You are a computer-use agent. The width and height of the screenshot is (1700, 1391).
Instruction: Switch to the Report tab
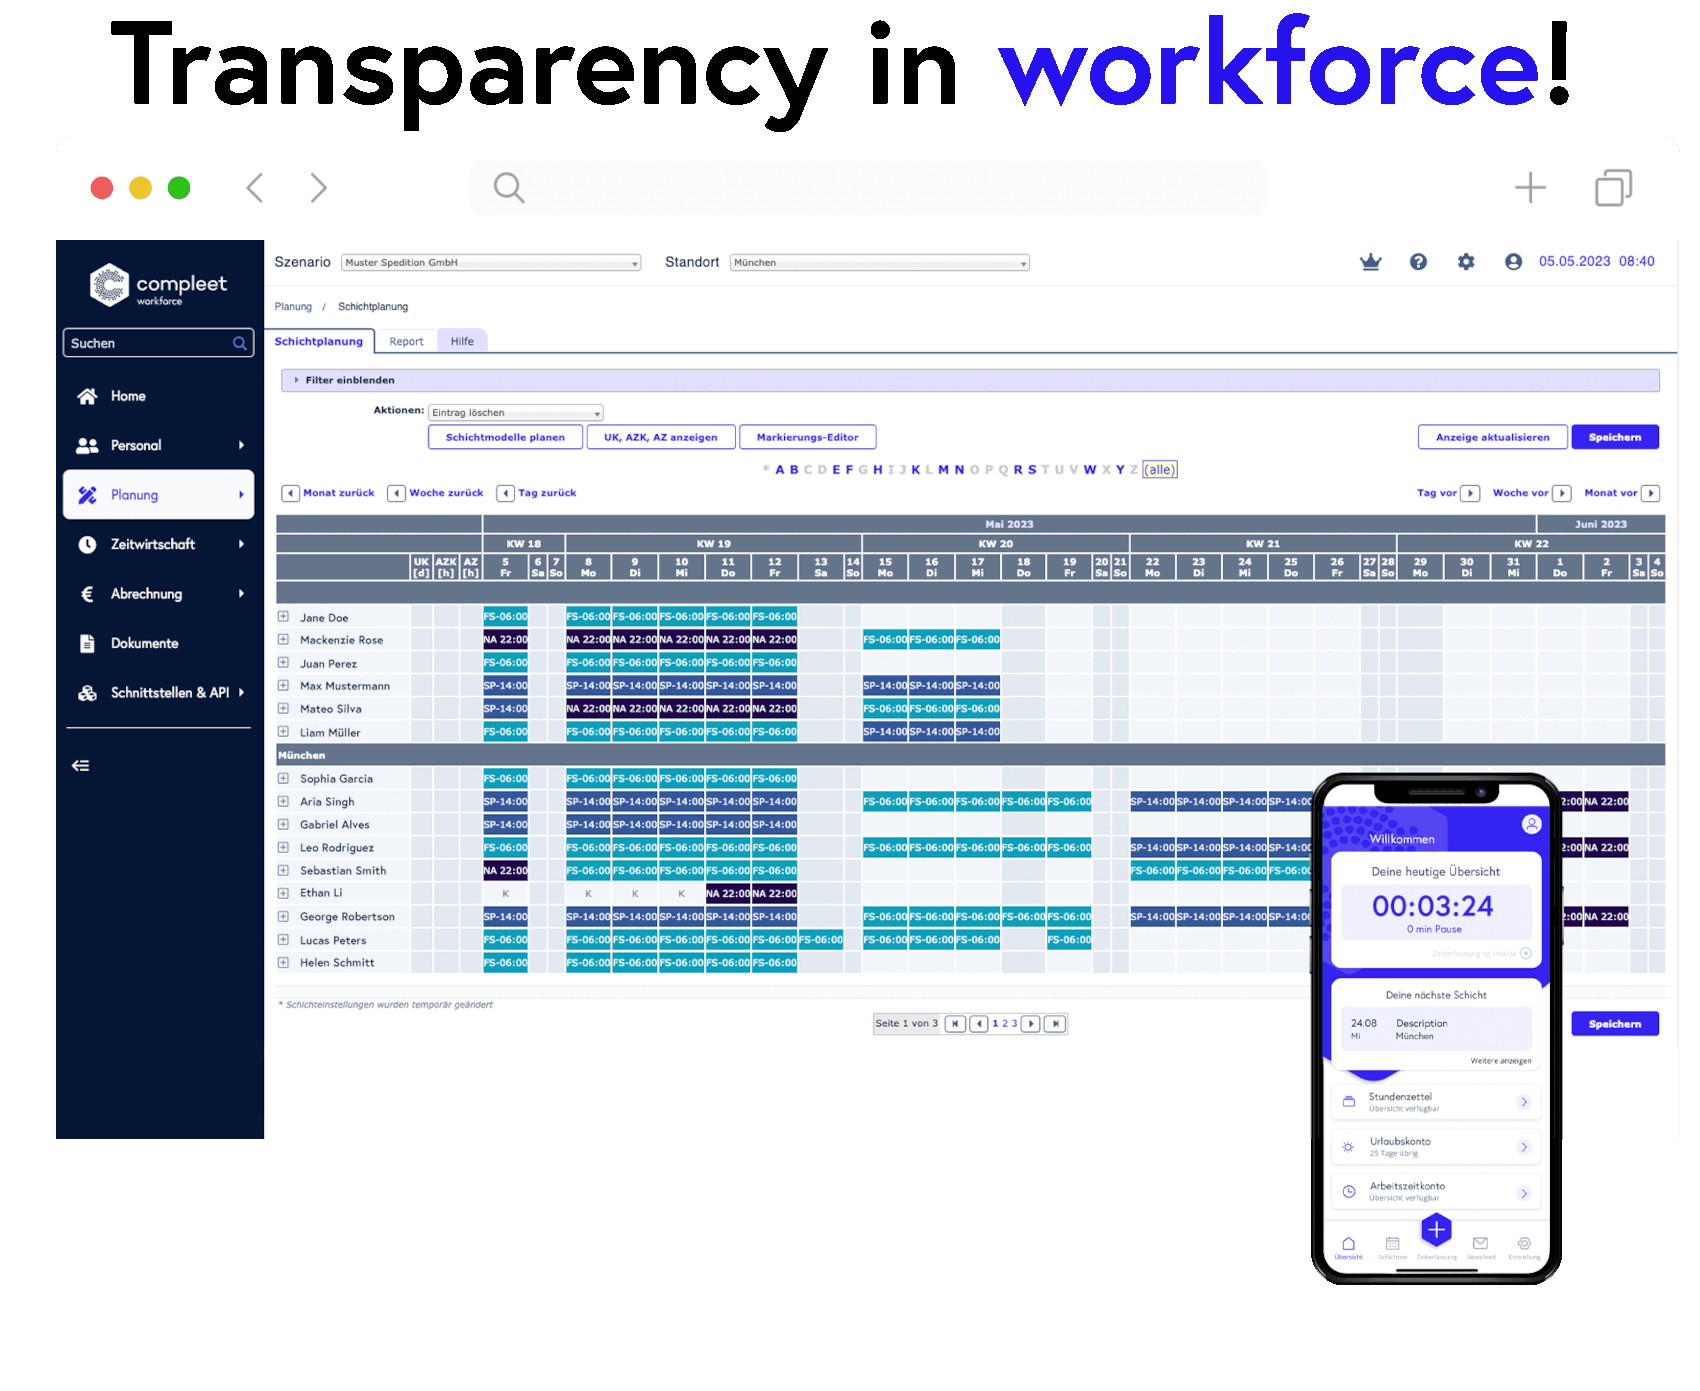pyautogui.click(x=406, y=342)
